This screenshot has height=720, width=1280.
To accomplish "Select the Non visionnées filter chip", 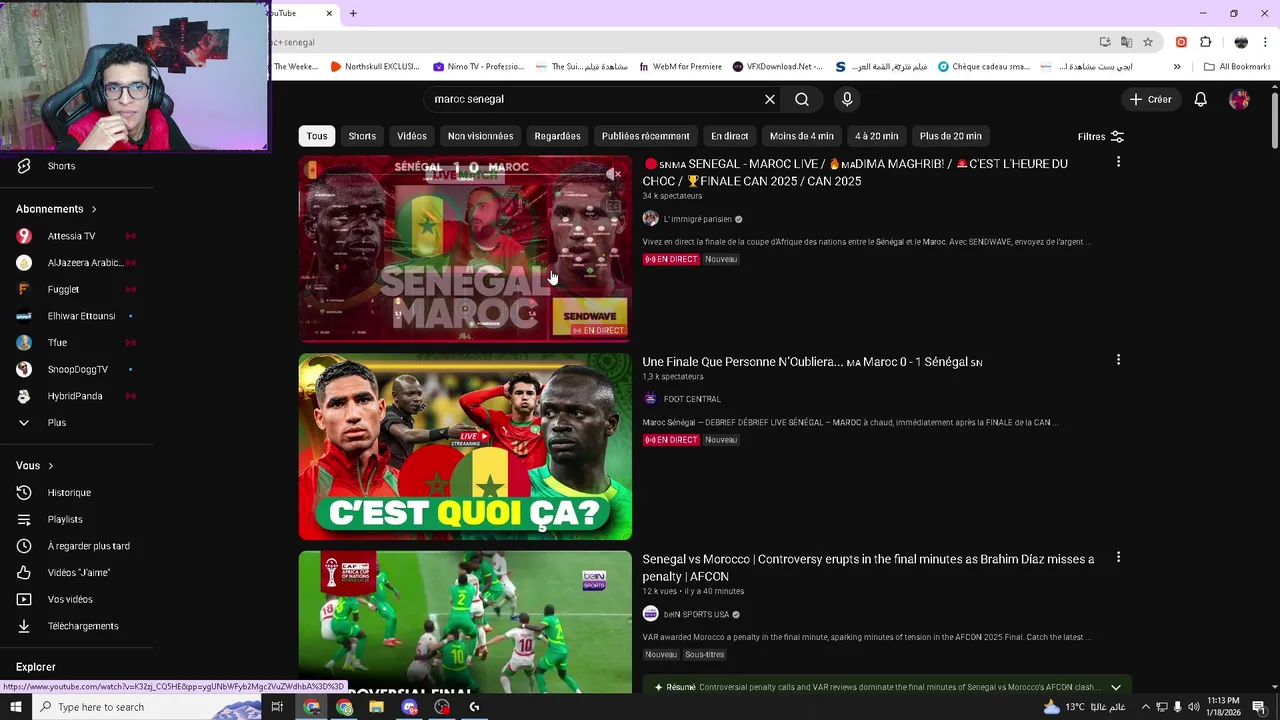I will coord(480,136).
